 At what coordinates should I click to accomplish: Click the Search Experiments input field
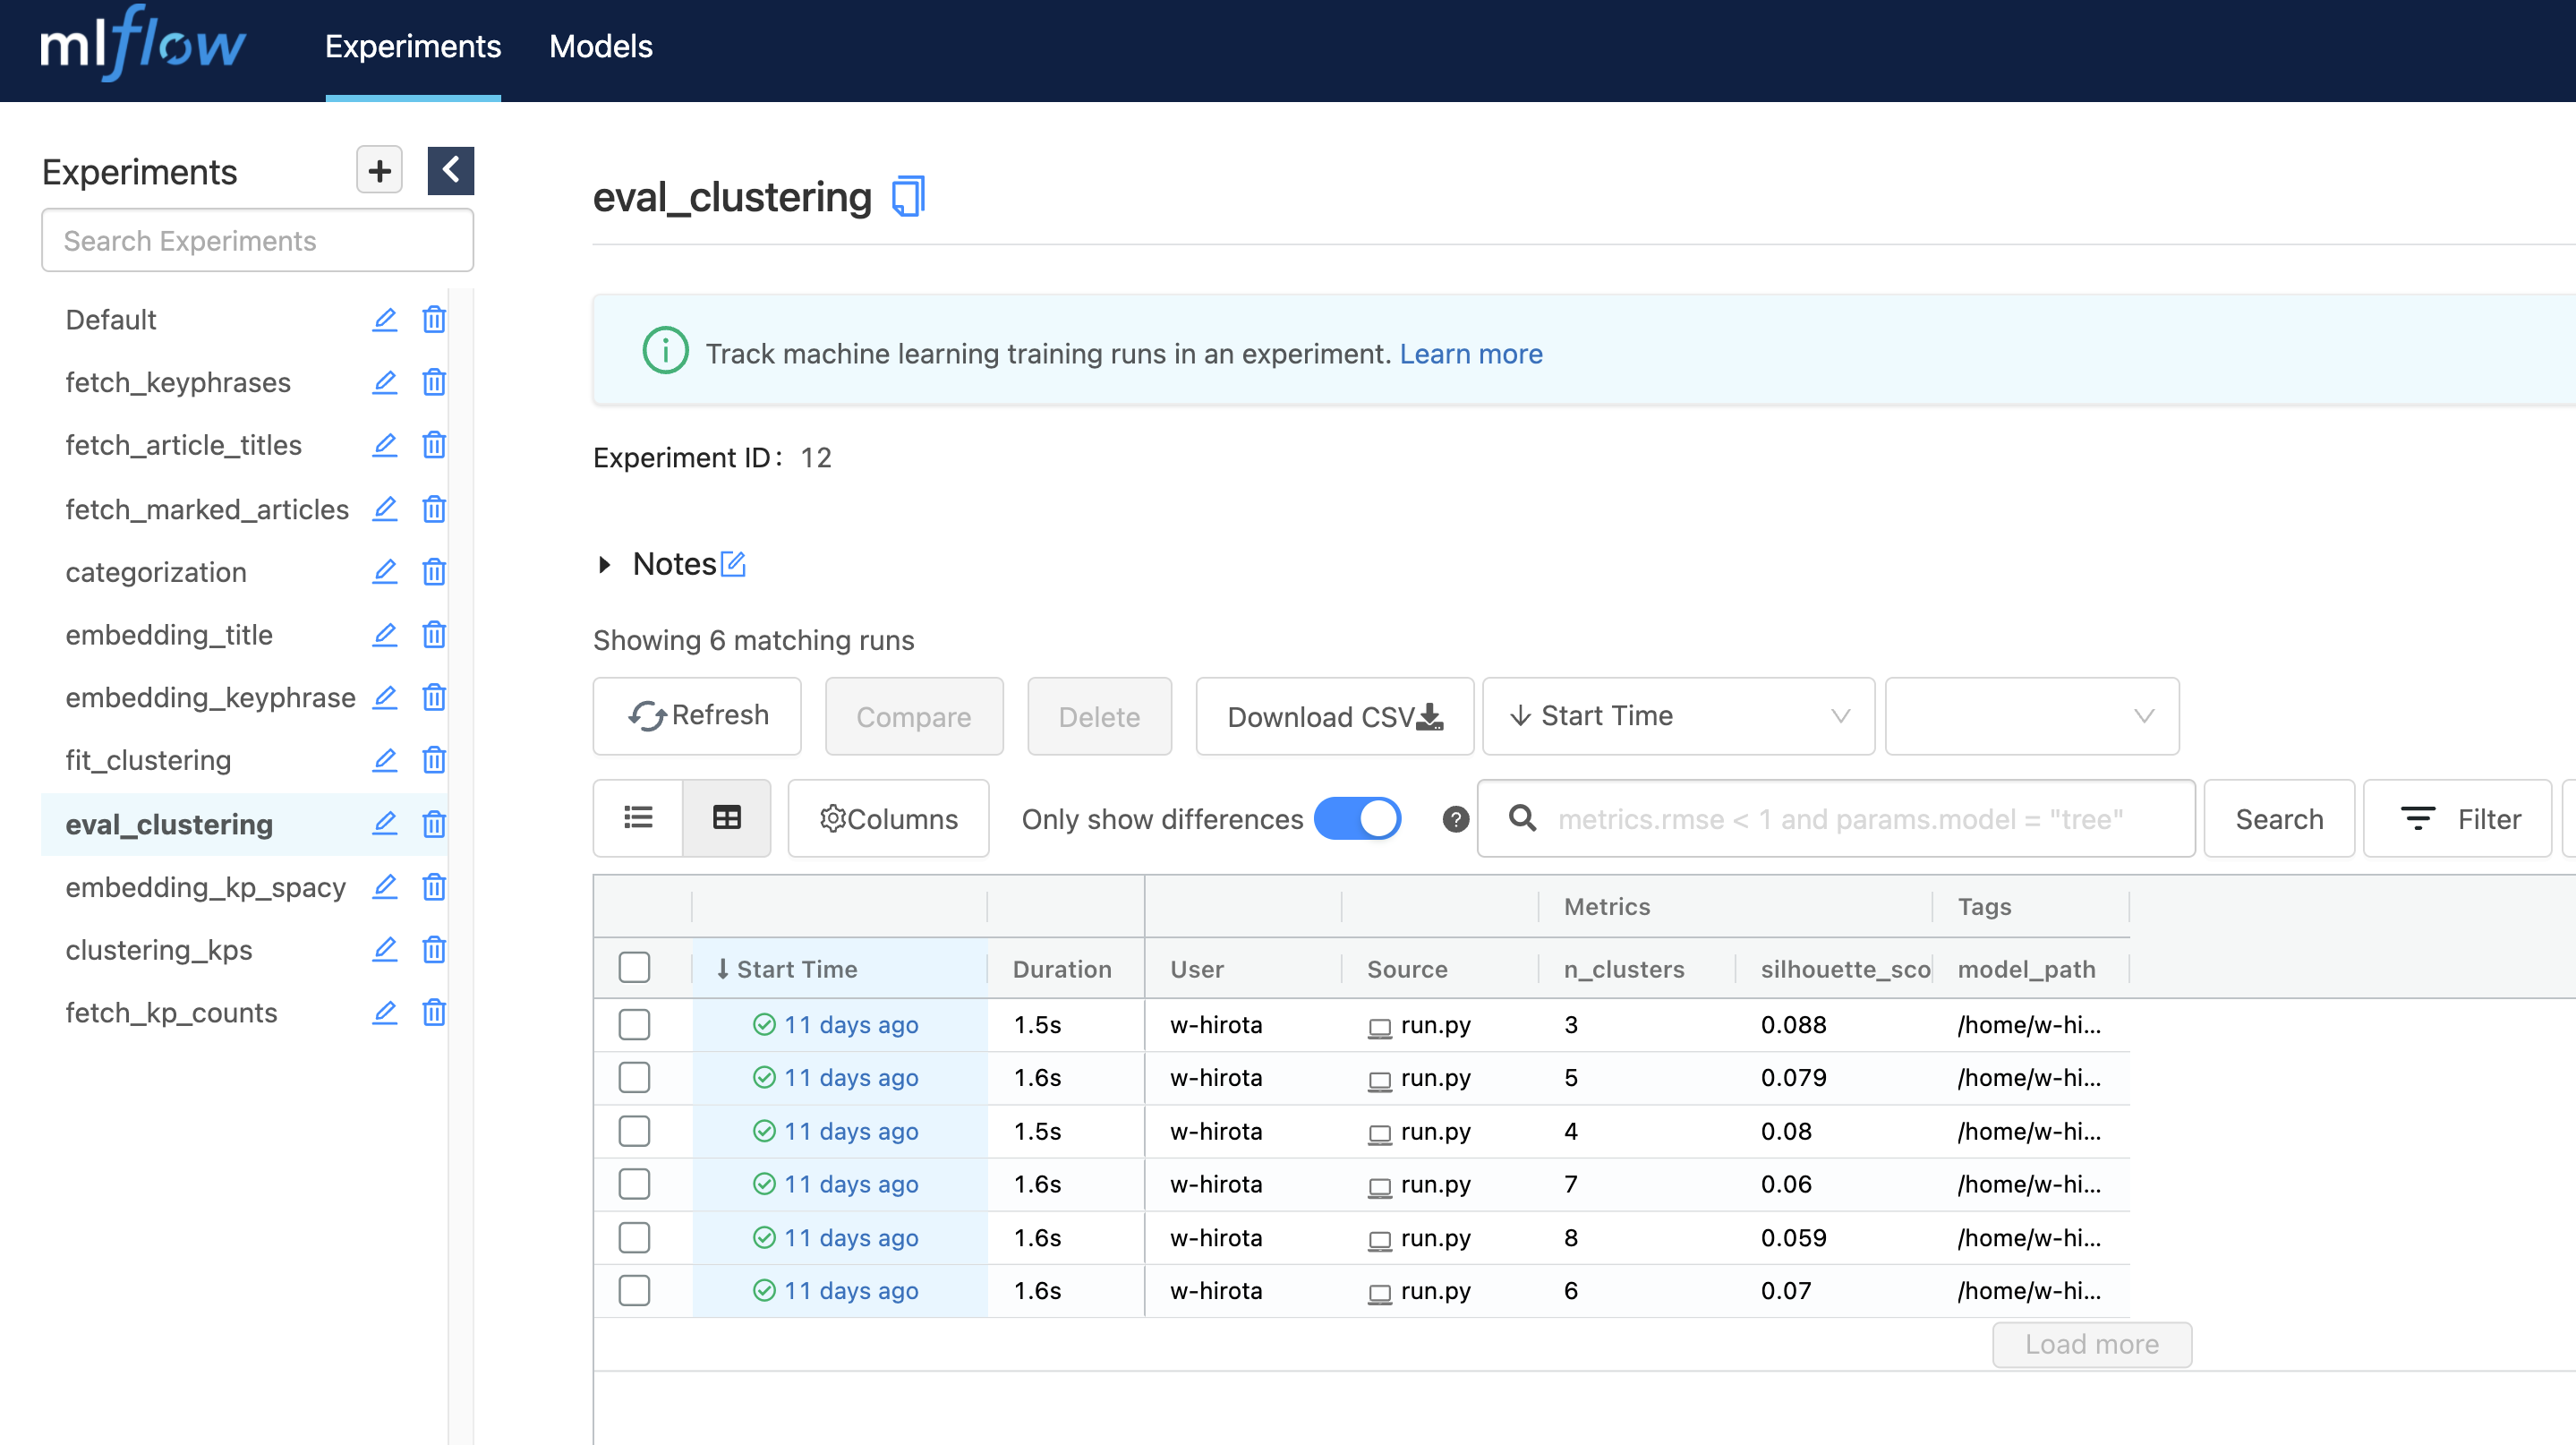coord(257,240)
